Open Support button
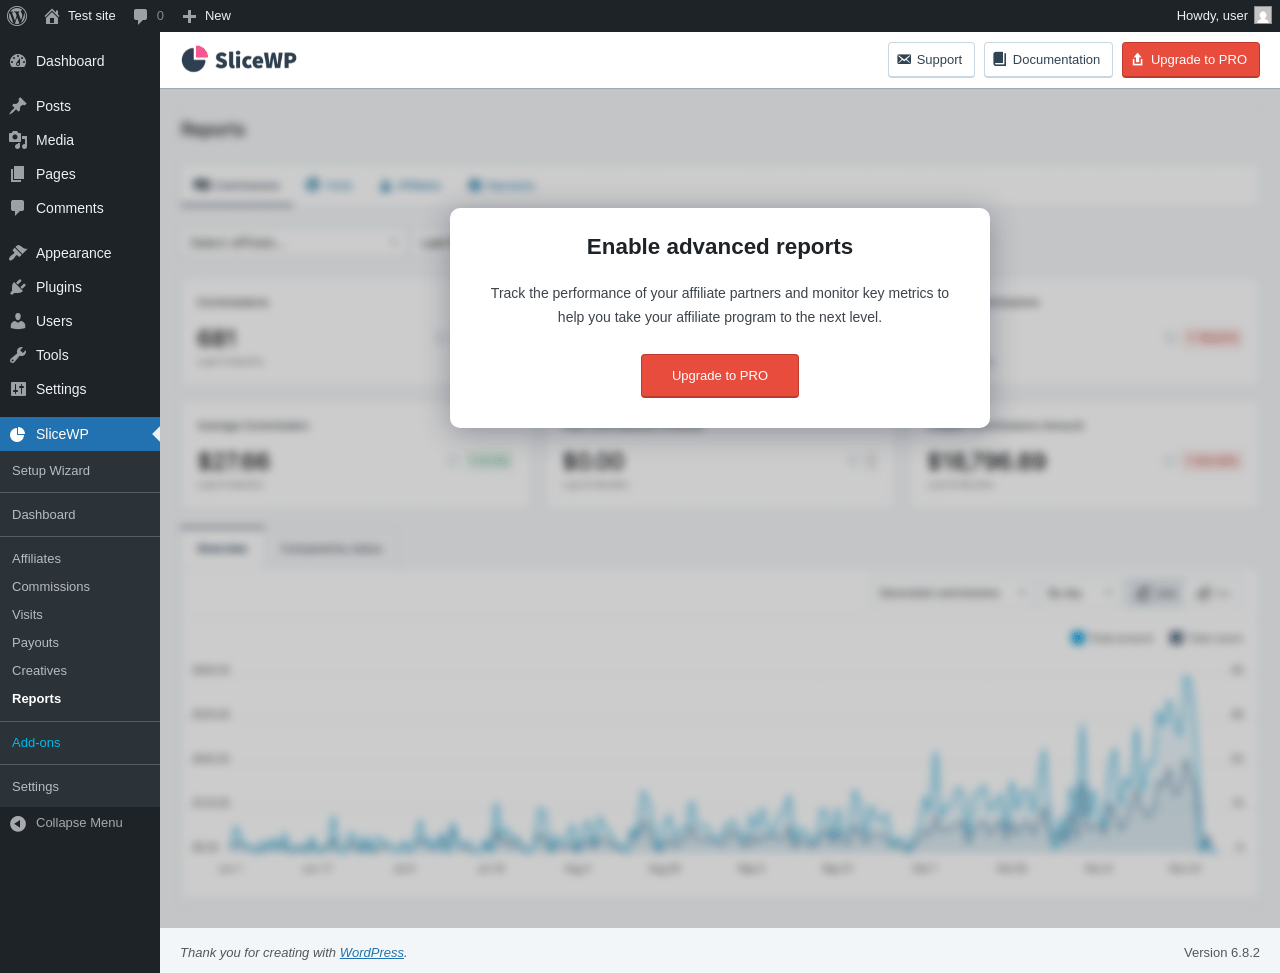 tap(931, 60)
